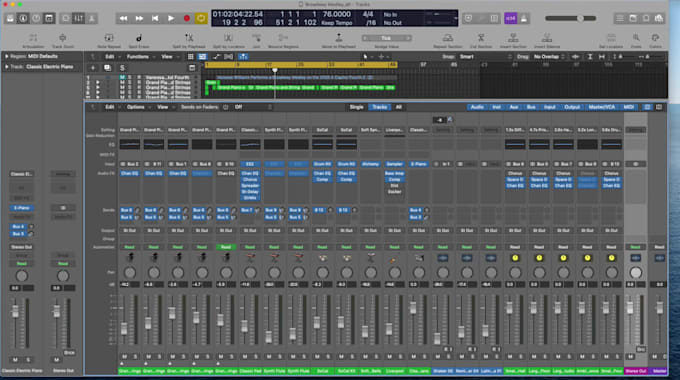
Task: Open the Loop Browser icon
Action: pyautogui.click(x=646, y=18)
